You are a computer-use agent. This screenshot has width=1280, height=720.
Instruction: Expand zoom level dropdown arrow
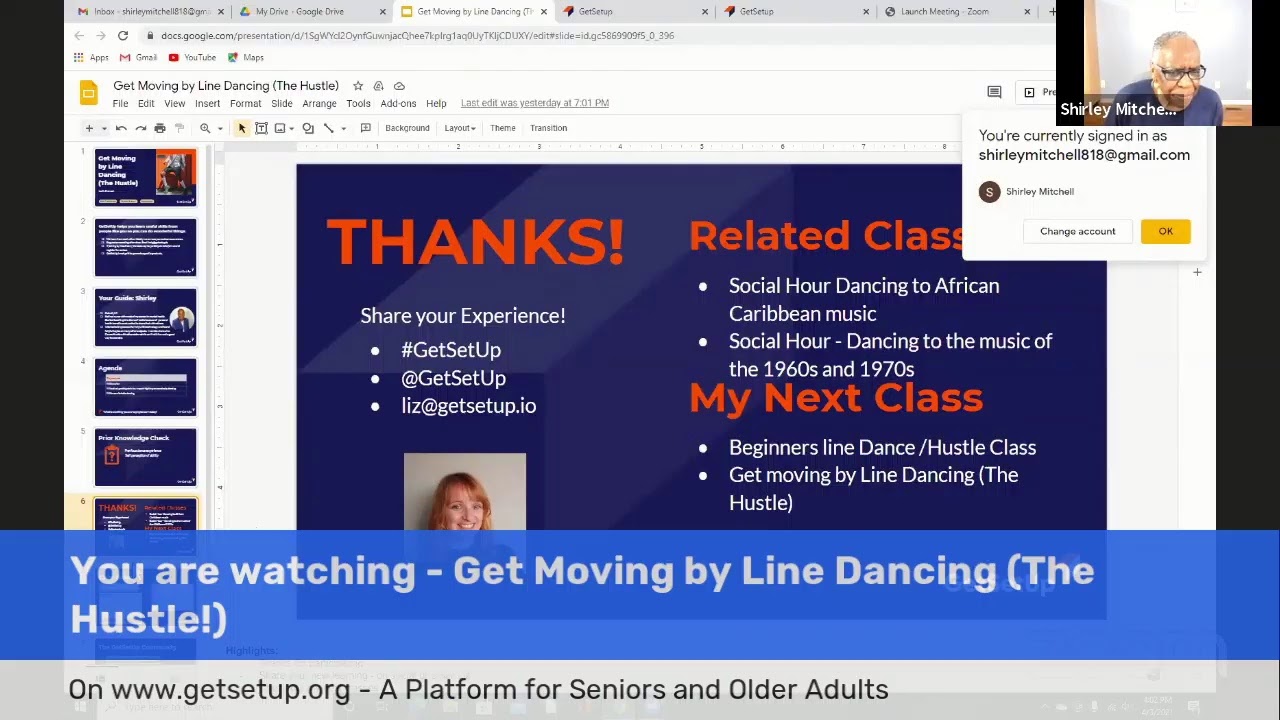(220, 128)
